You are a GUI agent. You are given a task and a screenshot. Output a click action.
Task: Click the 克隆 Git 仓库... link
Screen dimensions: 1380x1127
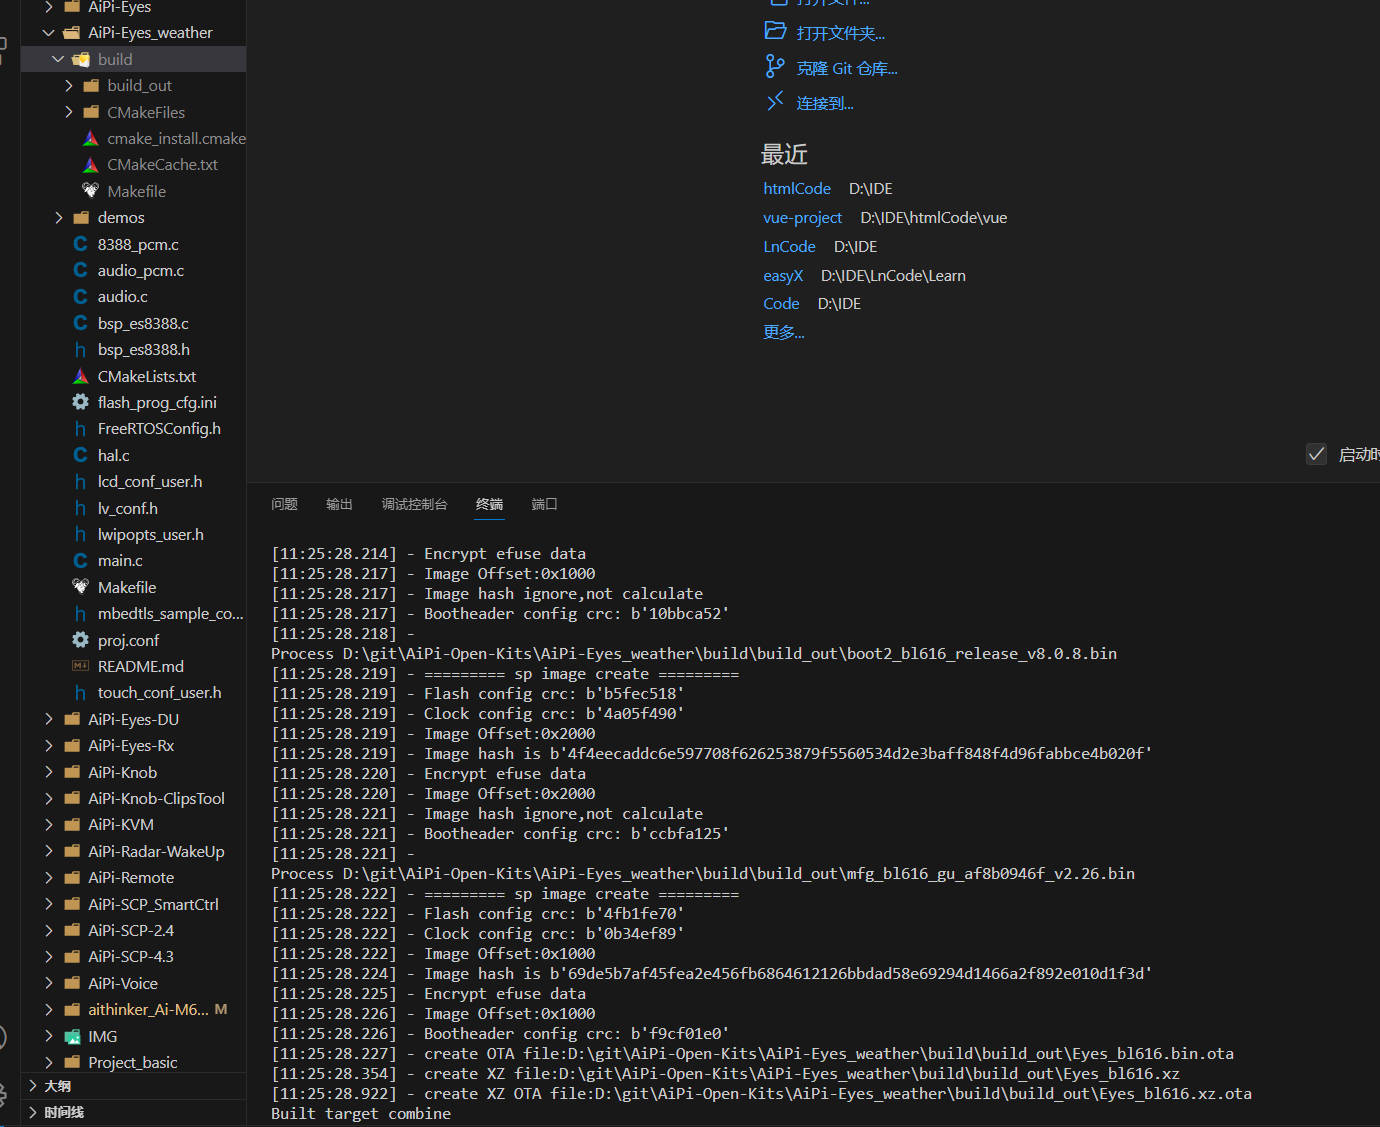point(847,68)
